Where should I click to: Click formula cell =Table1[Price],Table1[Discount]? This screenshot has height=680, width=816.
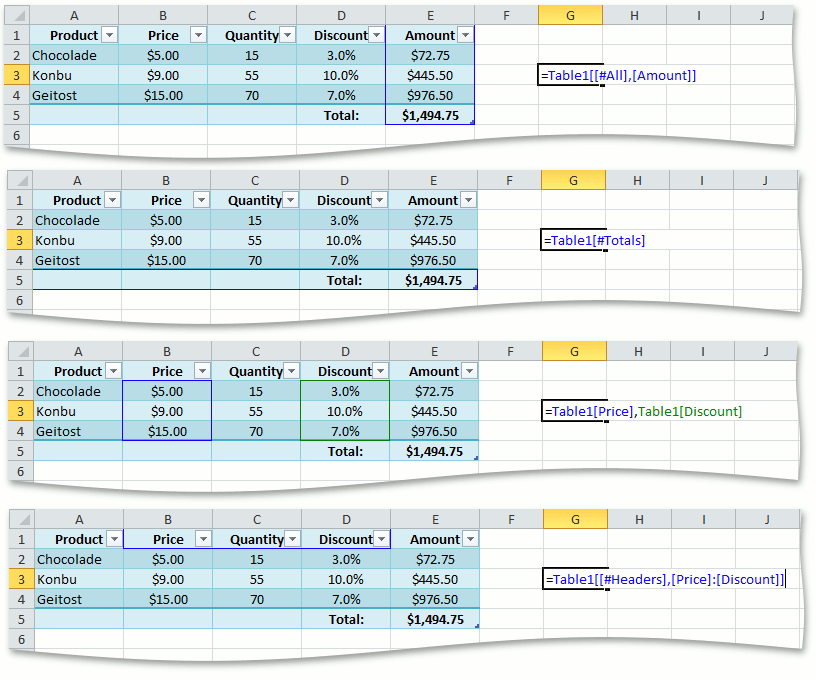click(x=575, y=412)
